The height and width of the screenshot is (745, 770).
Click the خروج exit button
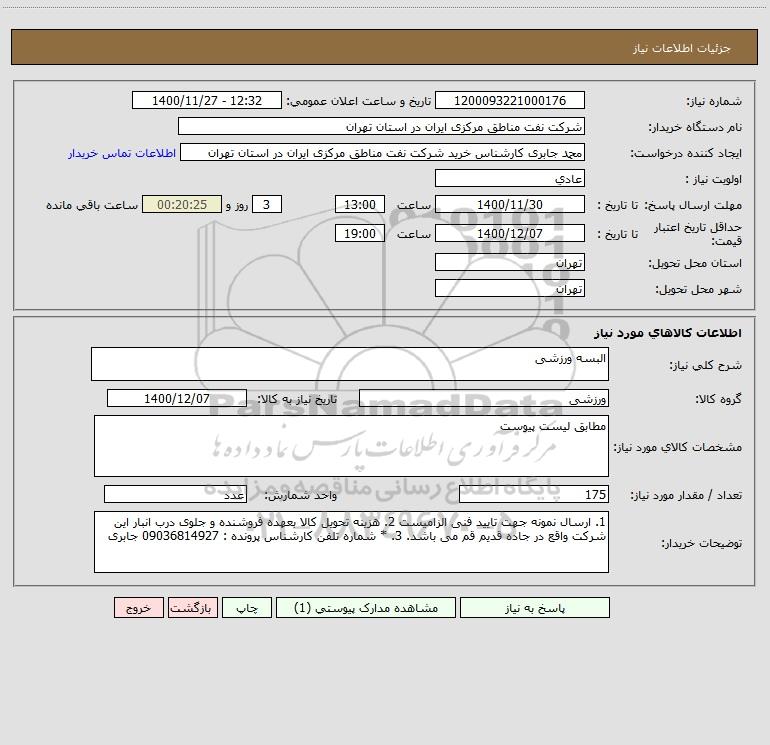138,608
